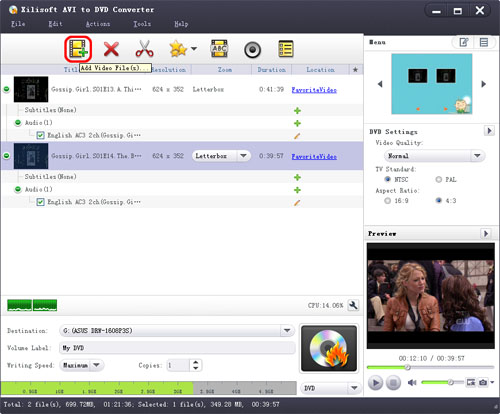Screen dimensions: 500x414
Task: Collapse the Gossip Girl S01E14 title row
Action: (x=6, y=156)
